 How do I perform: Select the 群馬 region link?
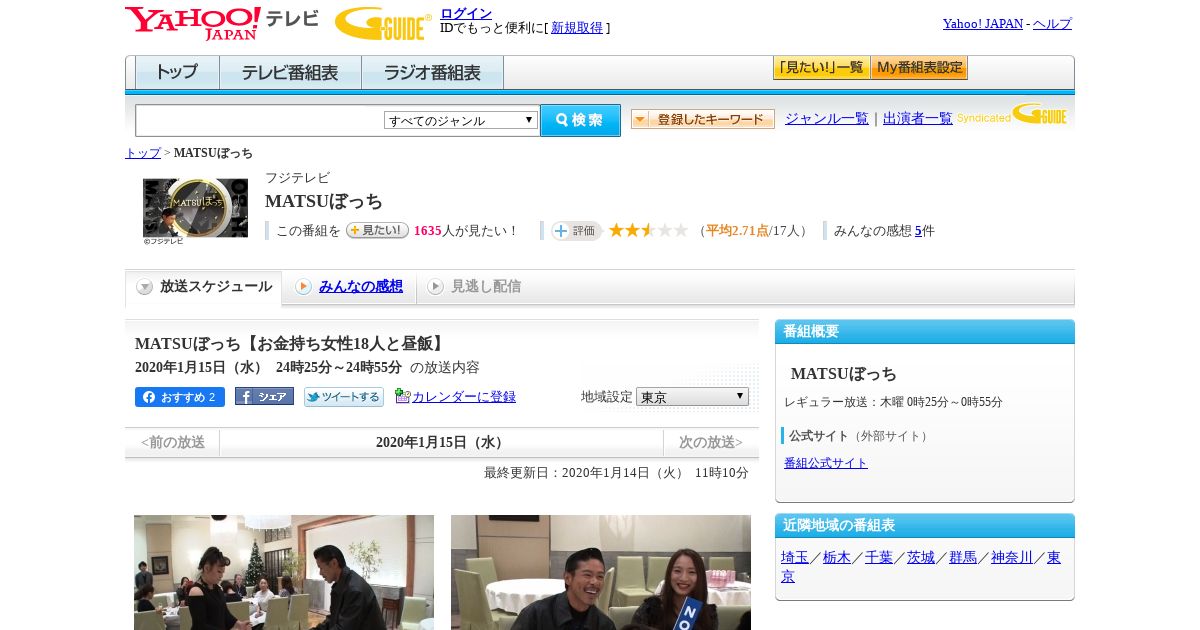click(963, 558)
